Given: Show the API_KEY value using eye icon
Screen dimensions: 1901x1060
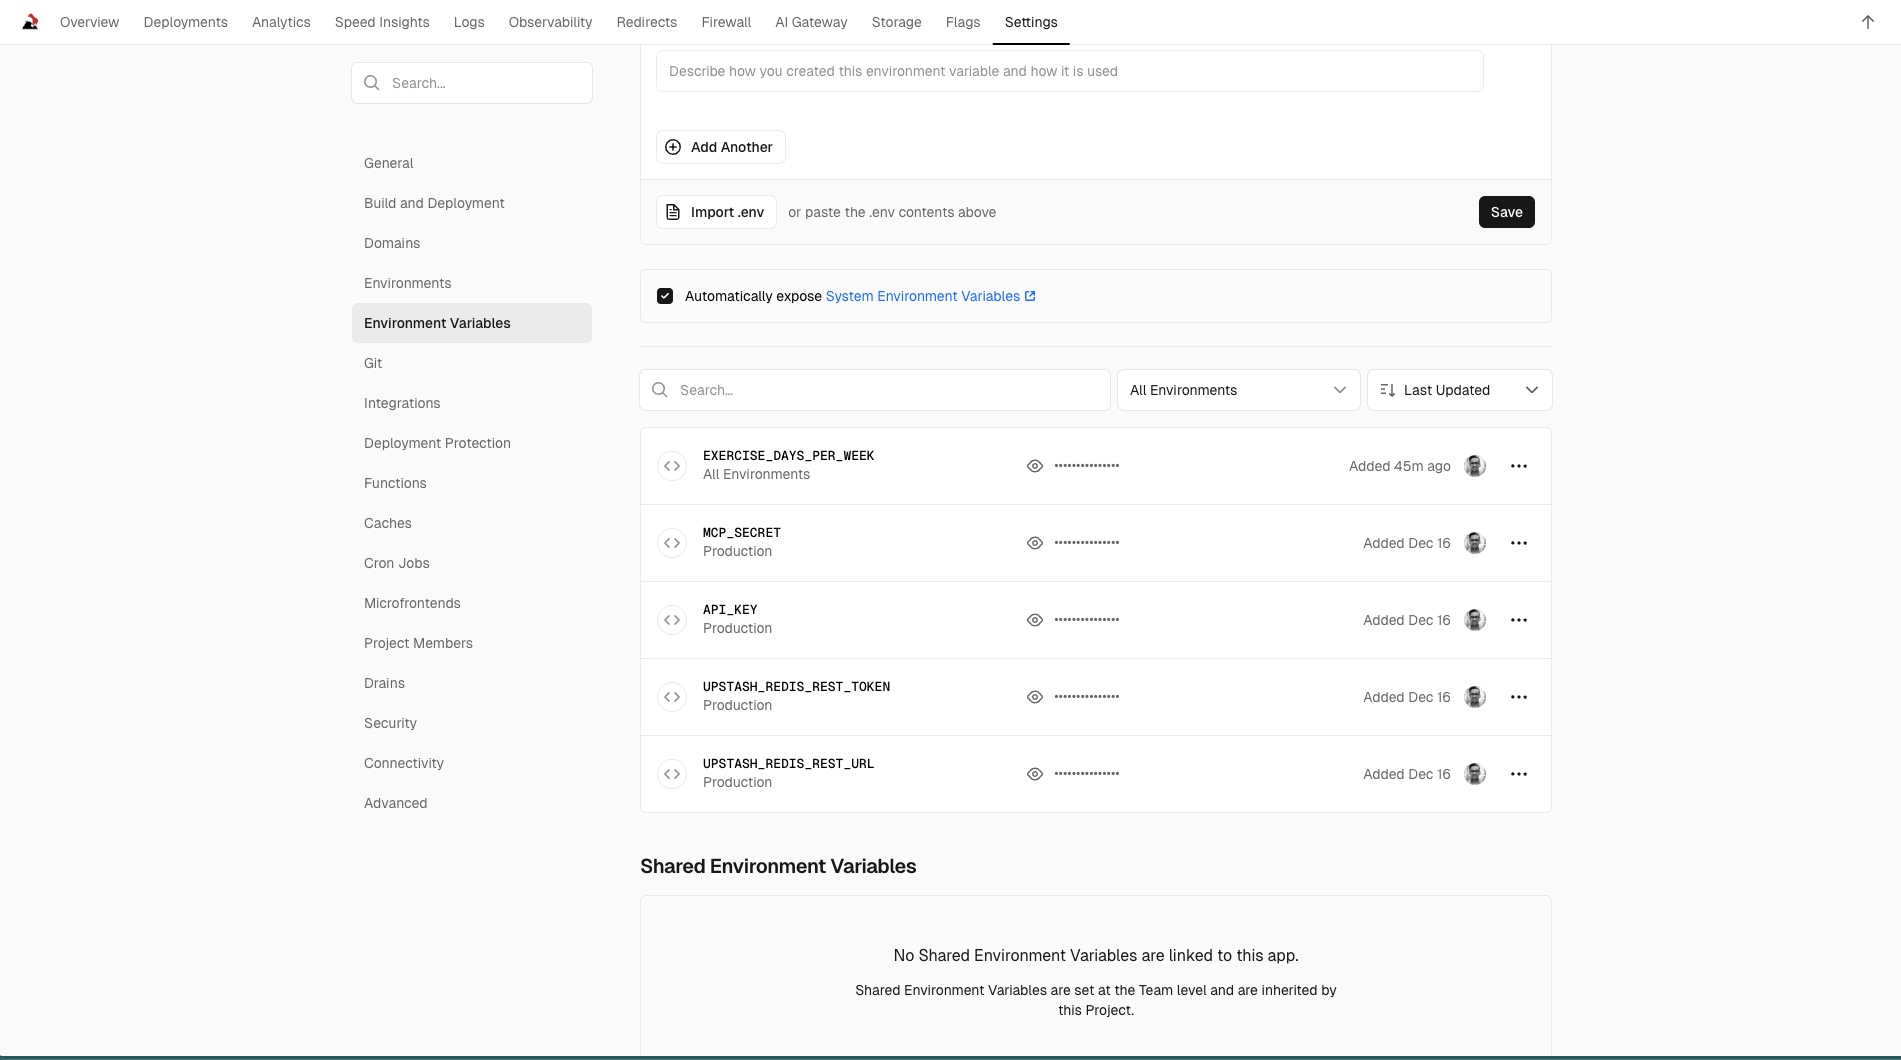Looking at the screenshot, I should tap(1035, 620).
